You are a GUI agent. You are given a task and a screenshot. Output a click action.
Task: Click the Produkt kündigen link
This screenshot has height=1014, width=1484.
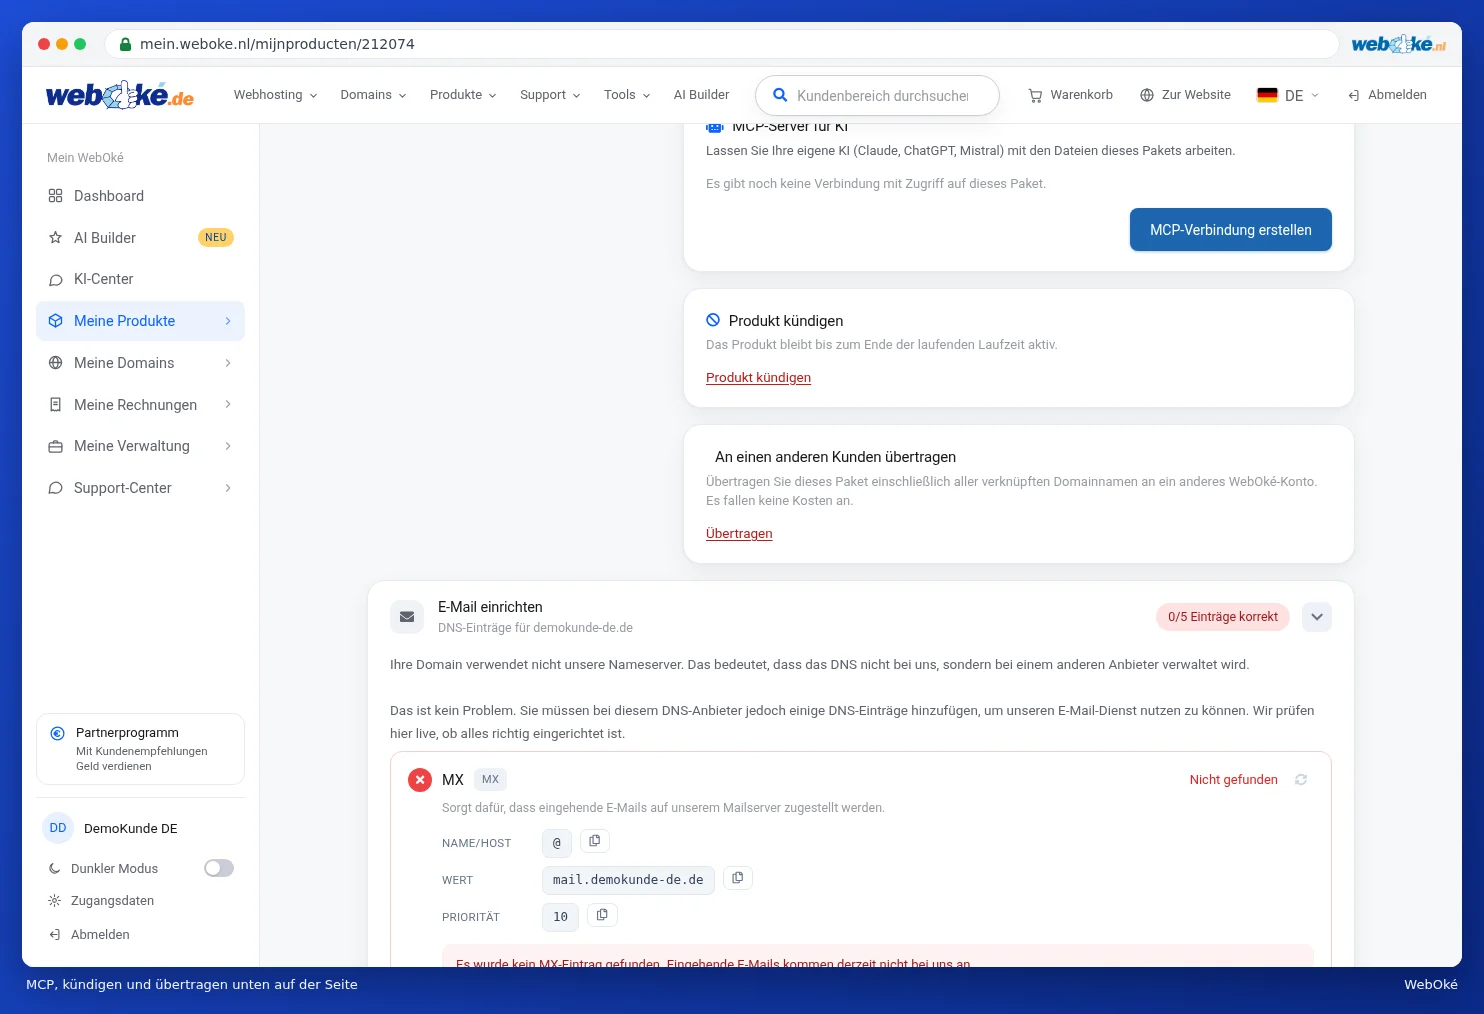[758, 378]
